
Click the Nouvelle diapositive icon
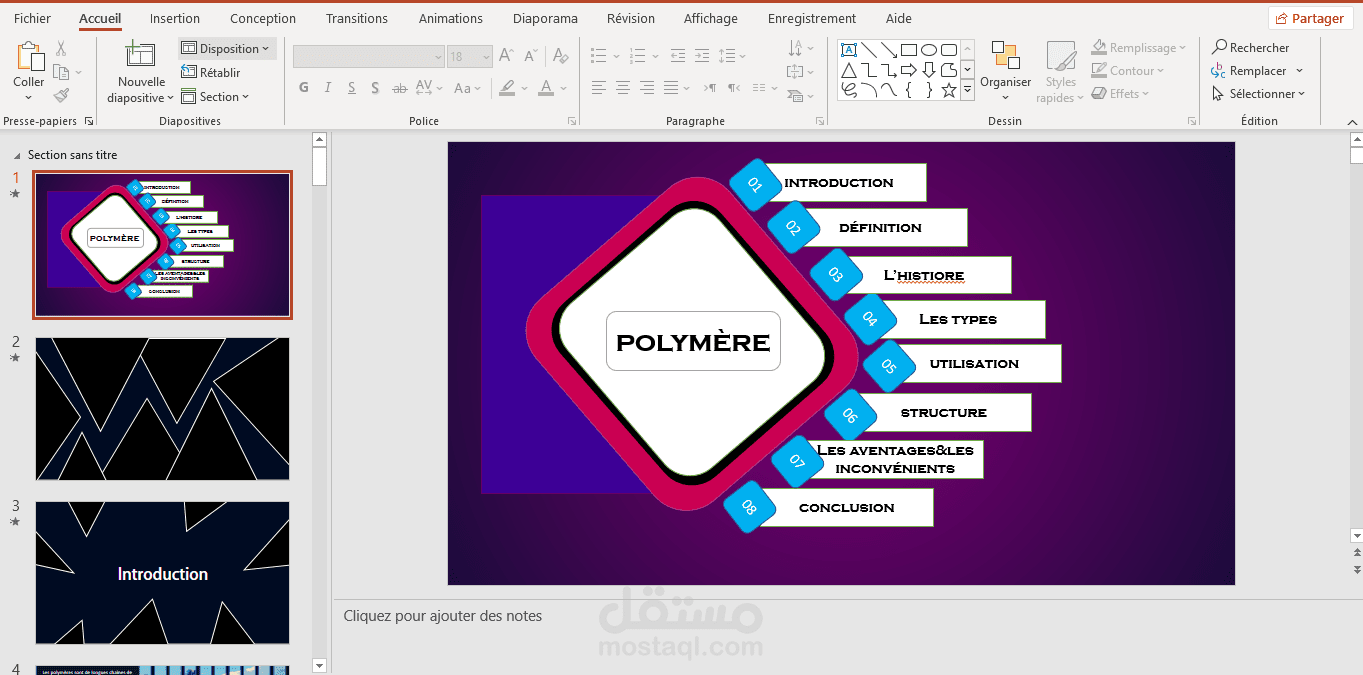pyautogui.click(x=140, y=54)
